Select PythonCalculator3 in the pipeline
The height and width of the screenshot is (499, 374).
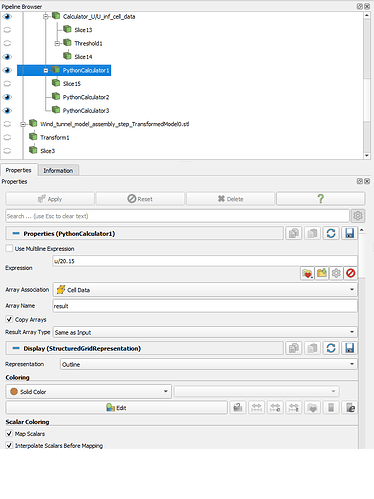pos(86,111)
